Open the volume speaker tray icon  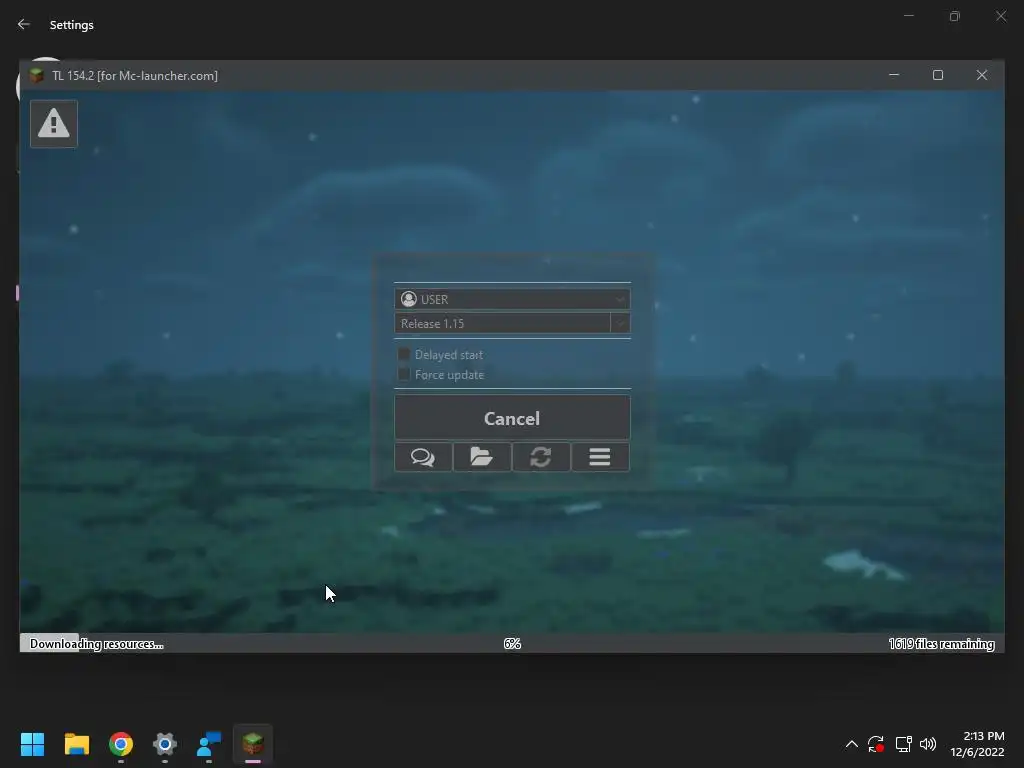928,744
